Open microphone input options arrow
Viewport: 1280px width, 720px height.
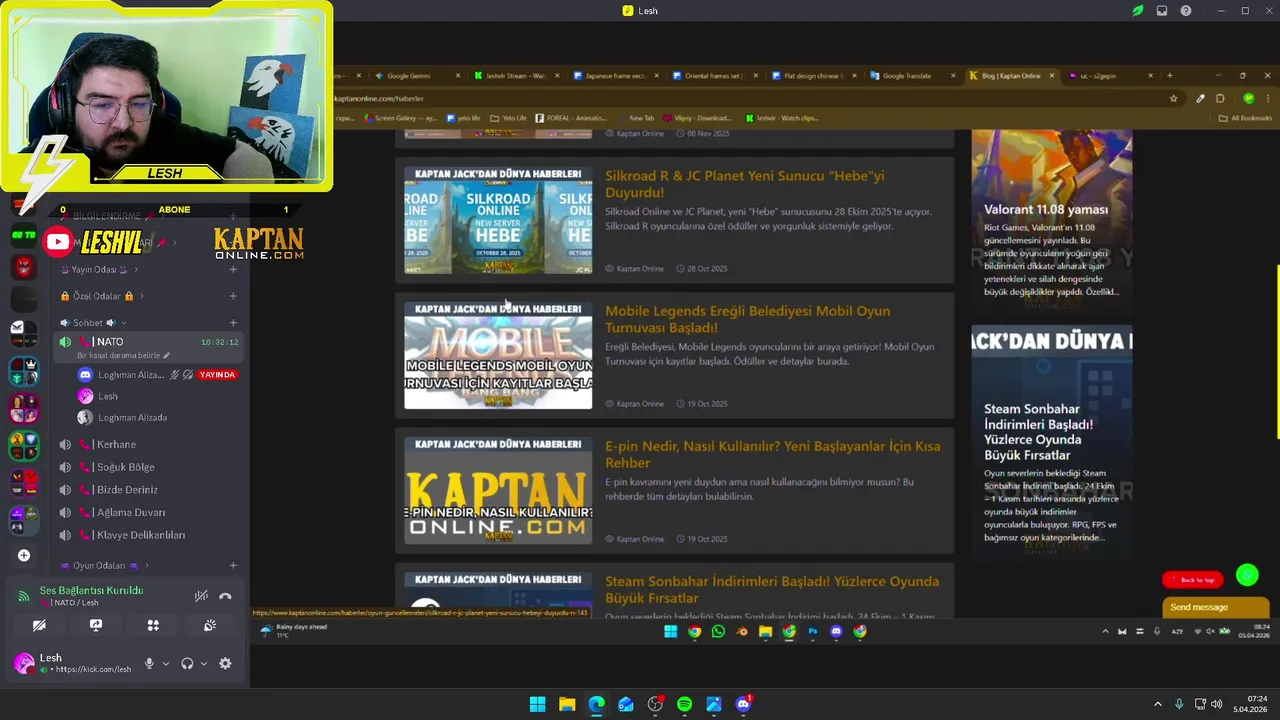click(x=166, y=664)
